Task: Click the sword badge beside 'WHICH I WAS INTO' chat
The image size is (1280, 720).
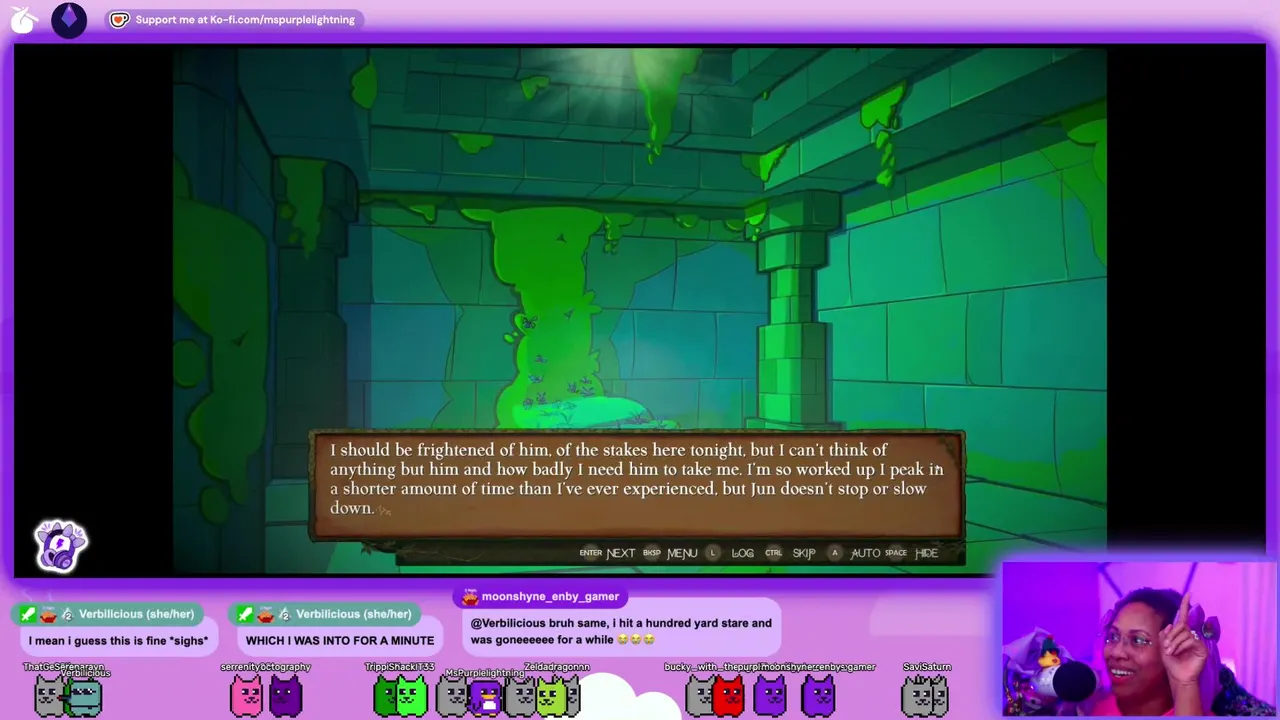Action: coord(245,614)
